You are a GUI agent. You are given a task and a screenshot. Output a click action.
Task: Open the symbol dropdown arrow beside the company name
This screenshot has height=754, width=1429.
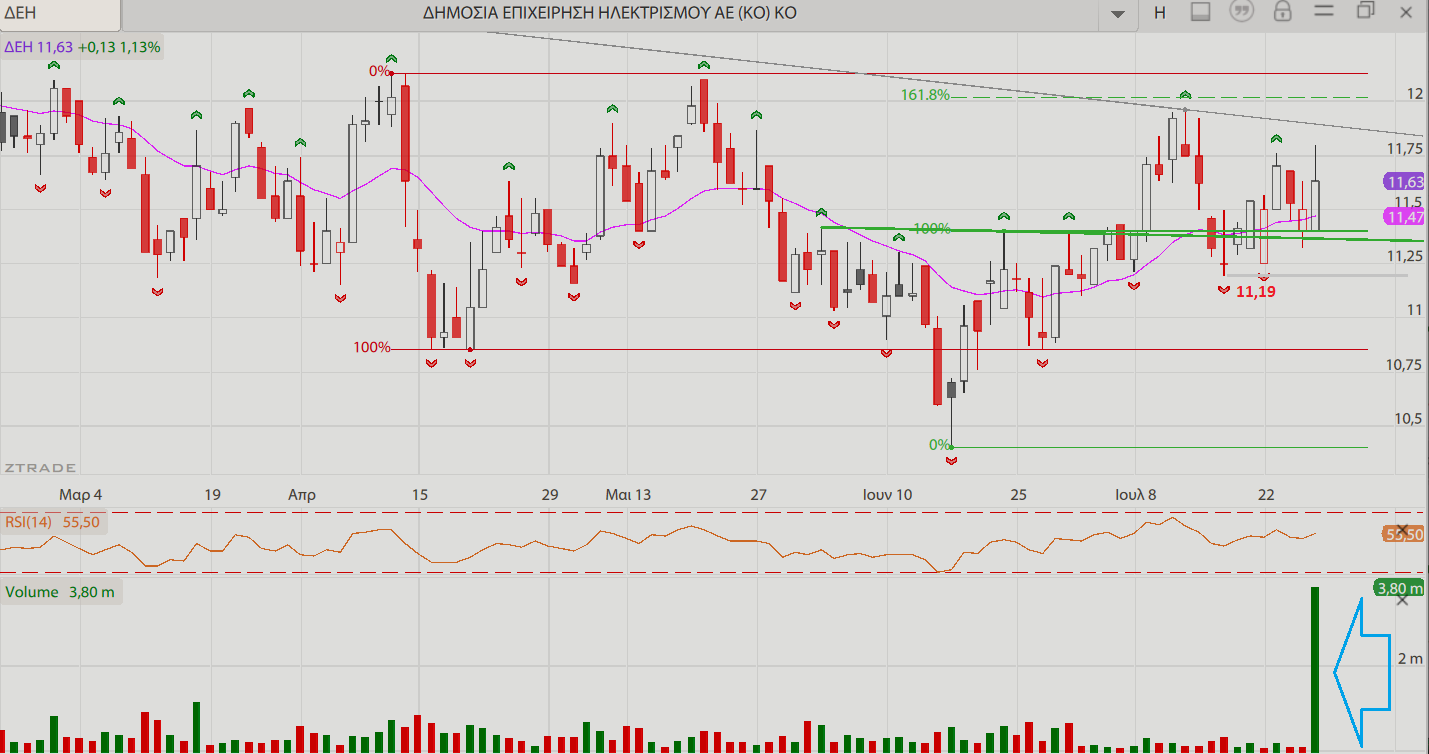[x=1118, y=13]
